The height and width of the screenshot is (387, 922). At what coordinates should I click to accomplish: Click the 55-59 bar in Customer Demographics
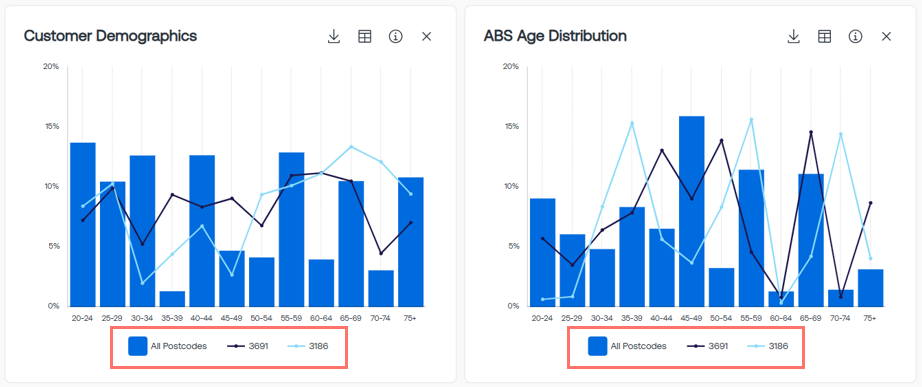click(292, 229)
